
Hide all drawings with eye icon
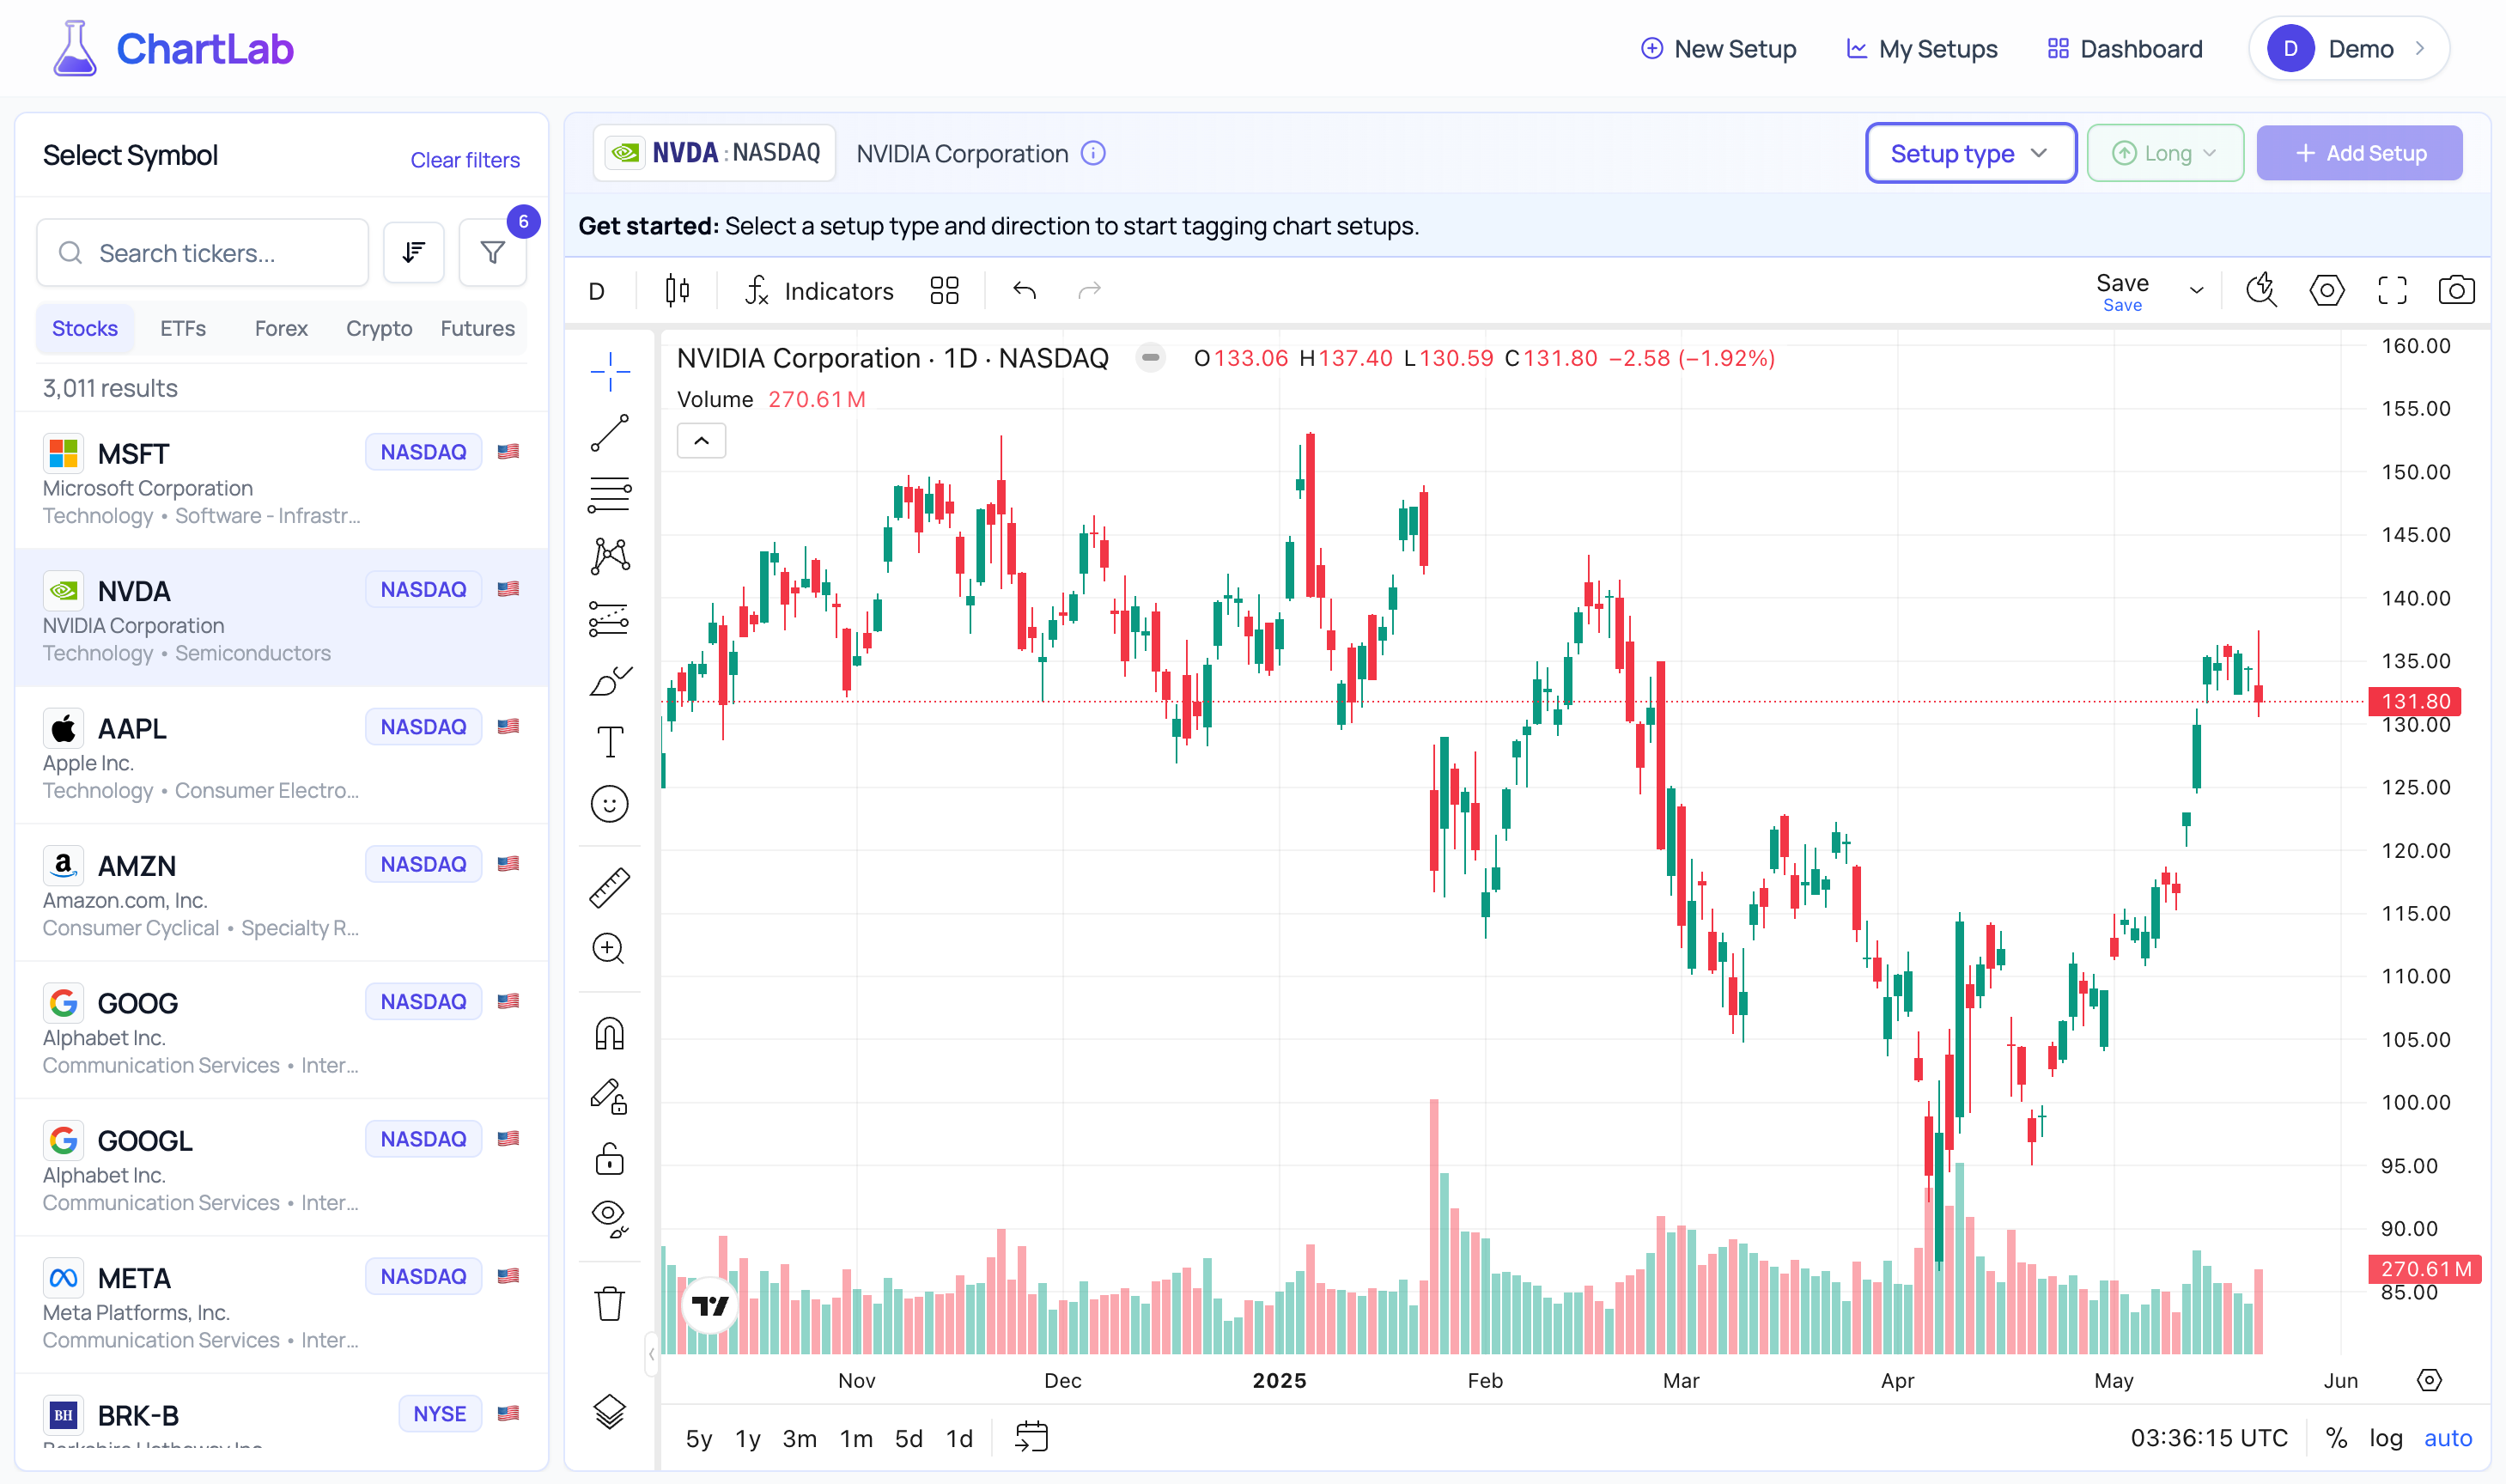pos(609,1219)
